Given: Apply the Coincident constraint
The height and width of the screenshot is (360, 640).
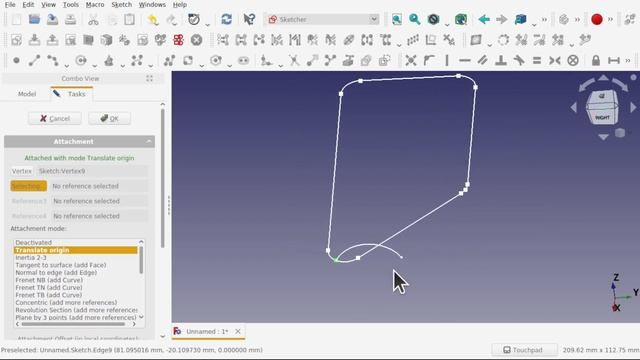Looking at the screenshot, I should coord(411,60).
